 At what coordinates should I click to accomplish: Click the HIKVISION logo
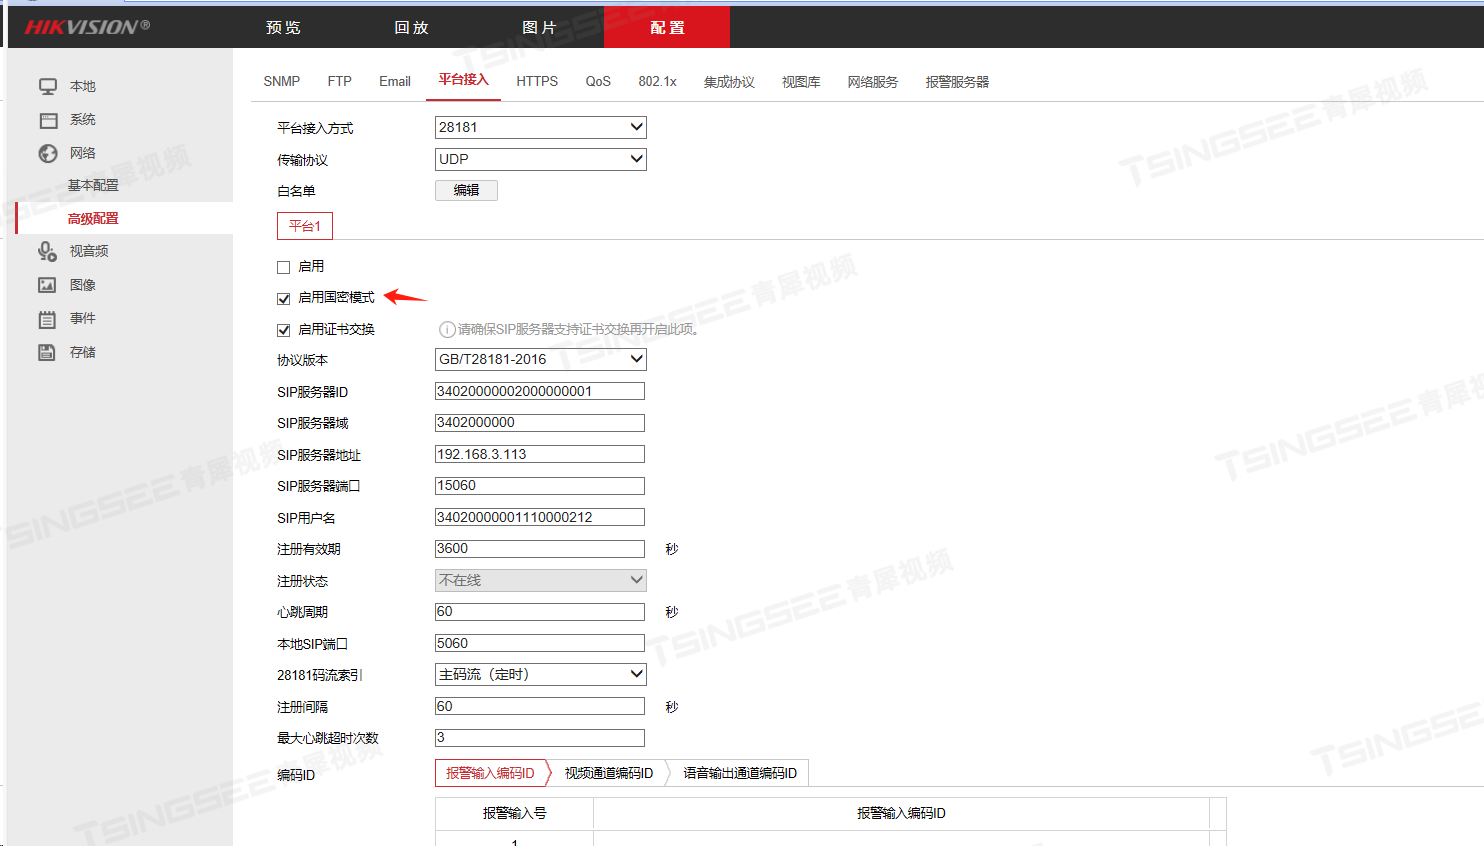[x=87, y=27]
